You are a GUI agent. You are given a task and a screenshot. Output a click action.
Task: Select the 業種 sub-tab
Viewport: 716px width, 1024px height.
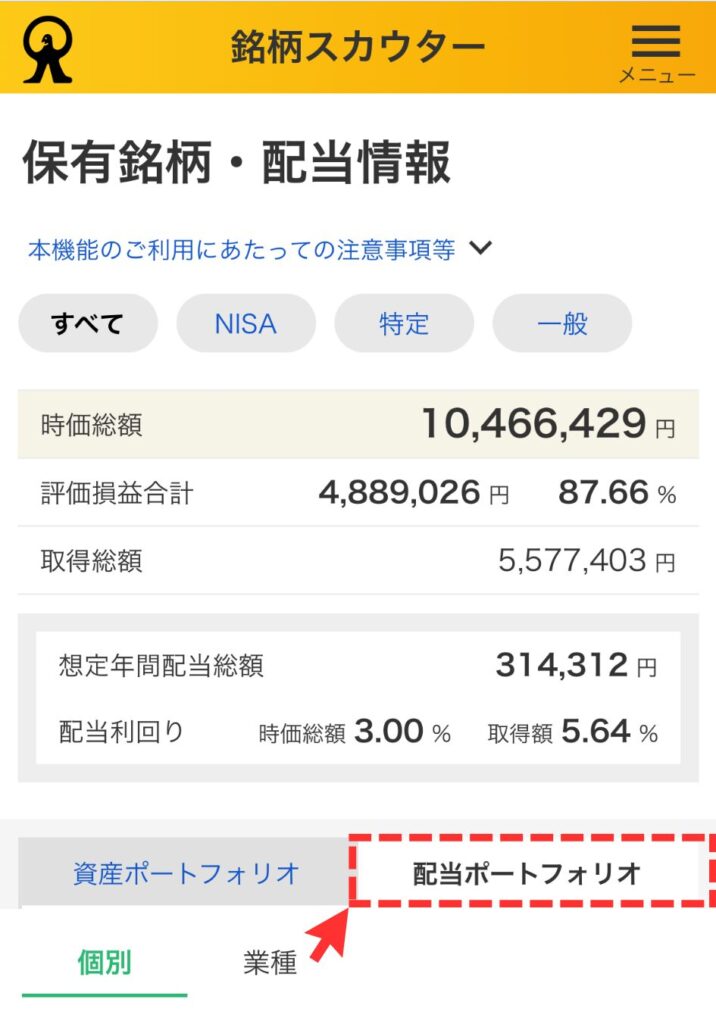(270, 962)
